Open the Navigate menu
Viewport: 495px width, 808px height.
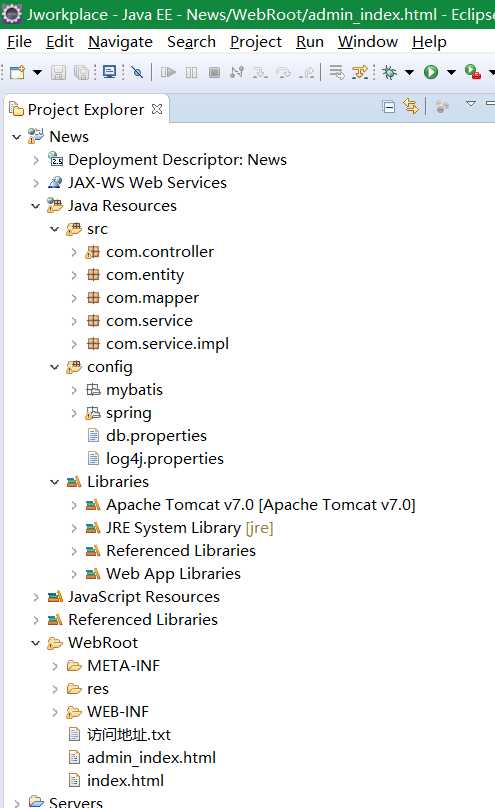[121, 42]
